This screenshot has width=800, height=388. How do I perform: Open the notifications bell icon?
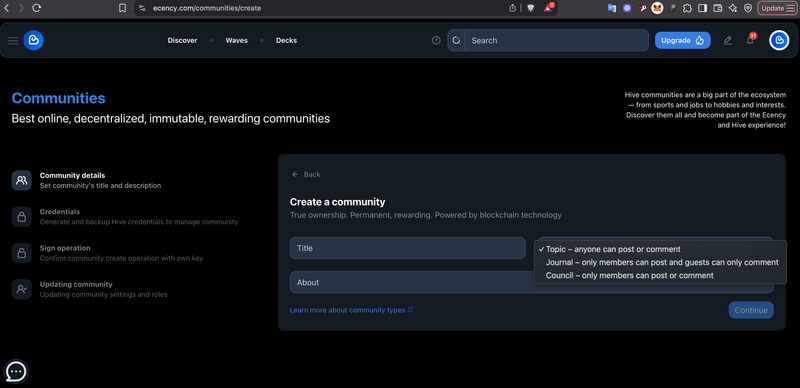coord(750,40)
